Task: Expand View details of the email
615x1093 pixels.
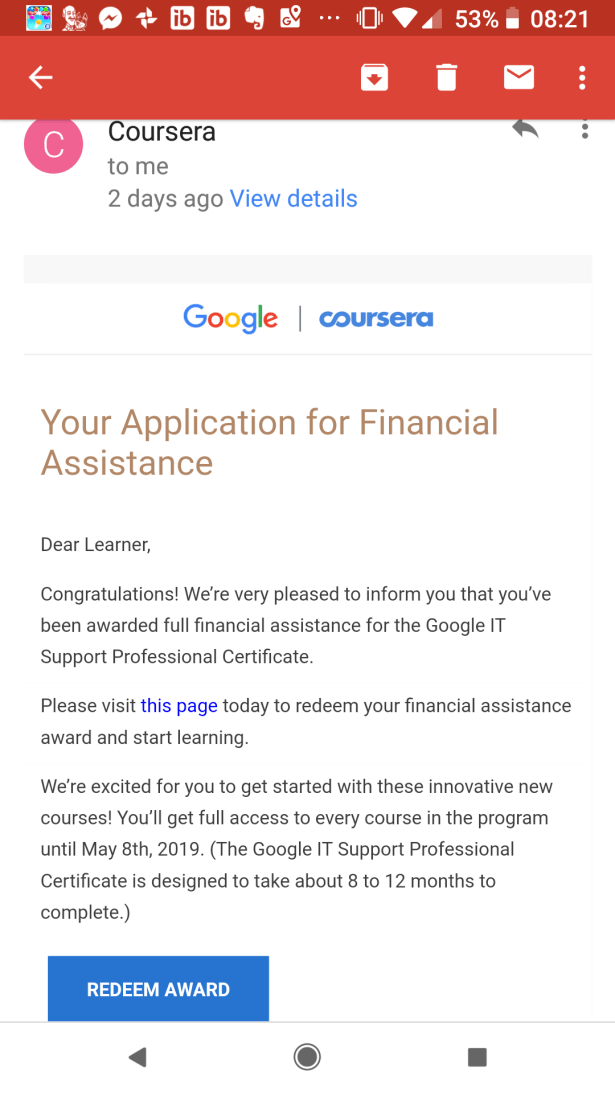Action: (293, 199)
